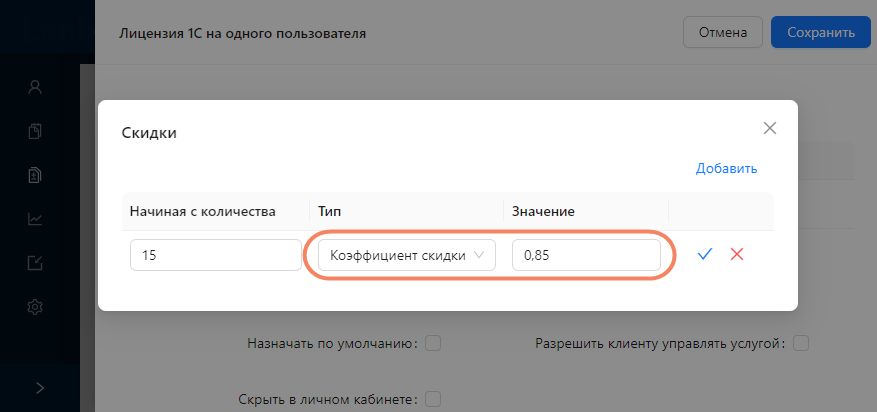877x412 pixels.
Task: Toggle Разрешить клиенту управлять услугой checkbox
Action: [x=801, y=343]
